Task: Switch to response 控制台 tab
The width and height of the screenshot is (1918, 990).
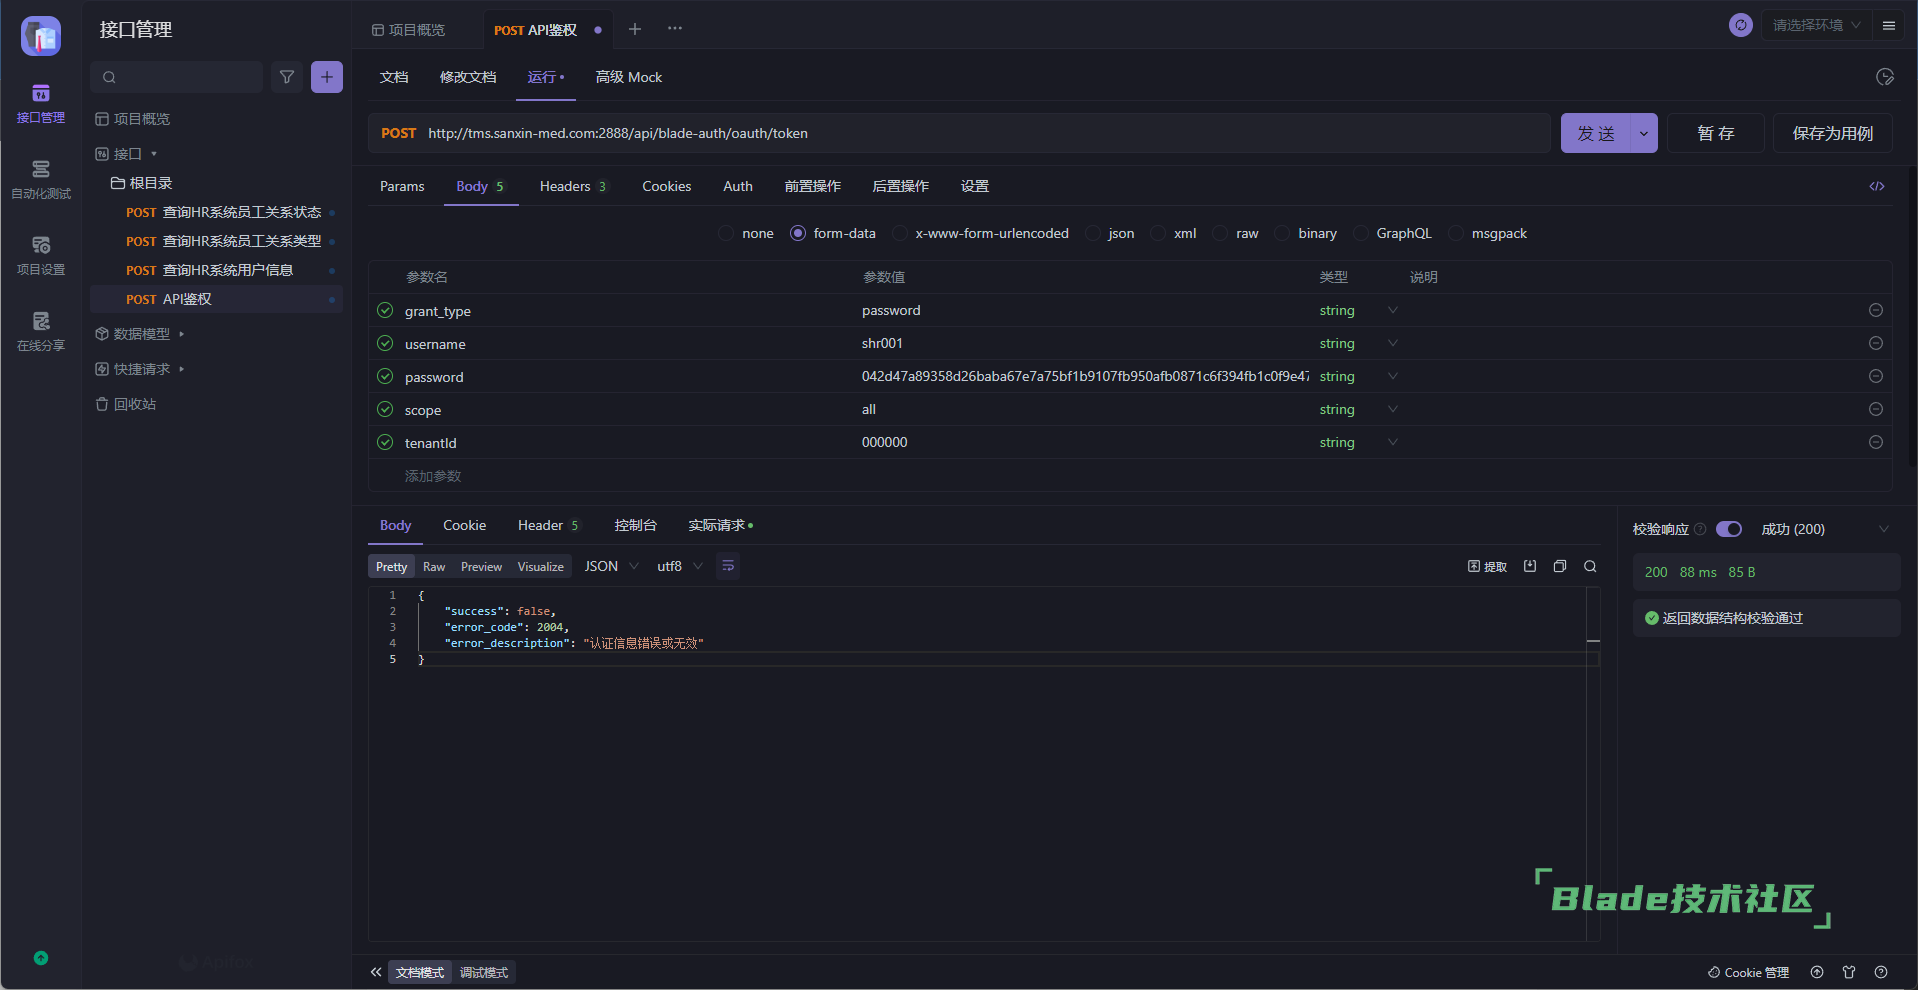Action: (635, 525)
